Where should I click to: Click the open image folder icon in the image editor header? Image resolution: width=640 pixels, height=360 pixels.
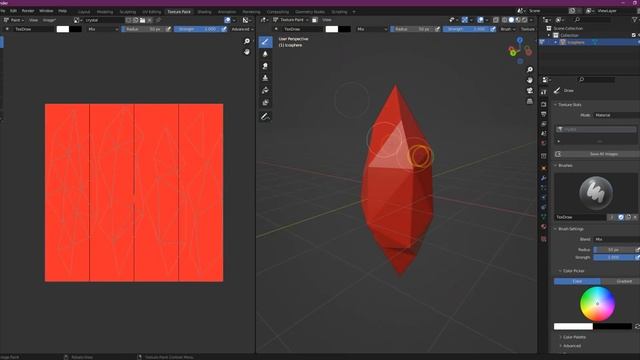coord(142,20)
